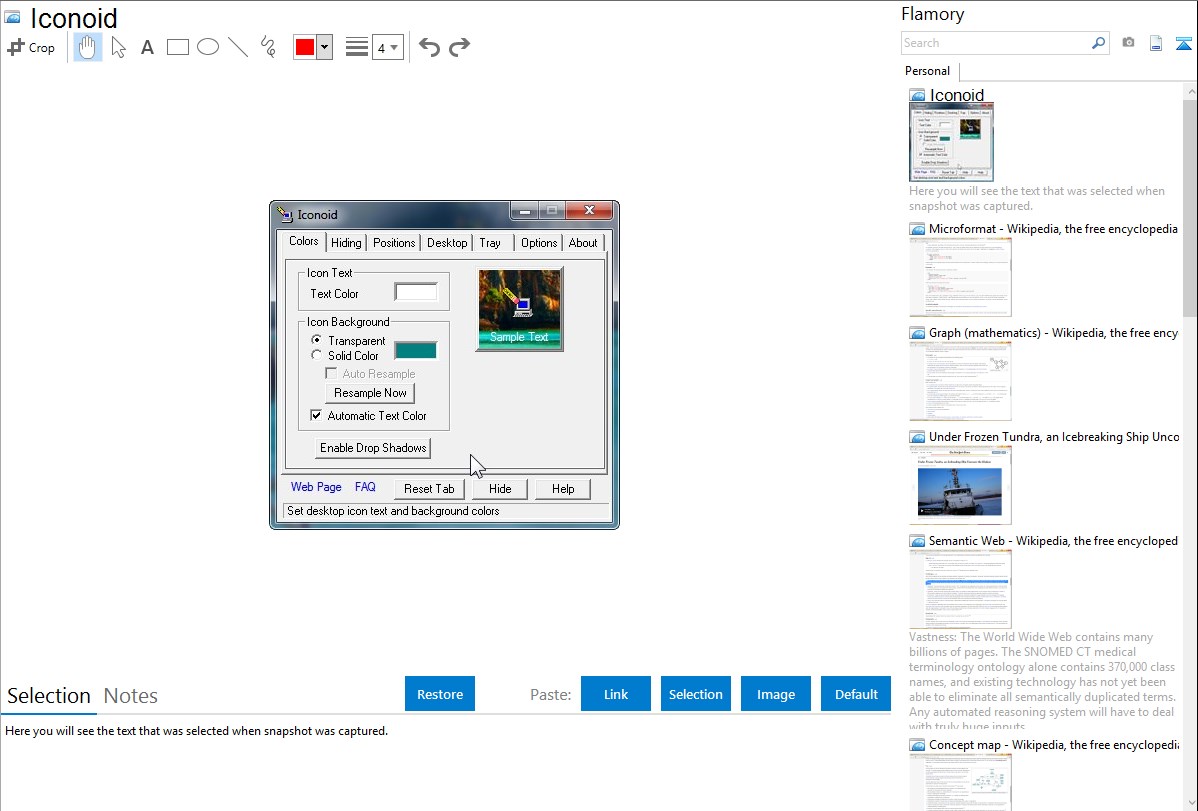This screenshot has height=811, width=1198.
Task: Click the icon beside Concept map snapshot
Action: click(x=917, y=745)
